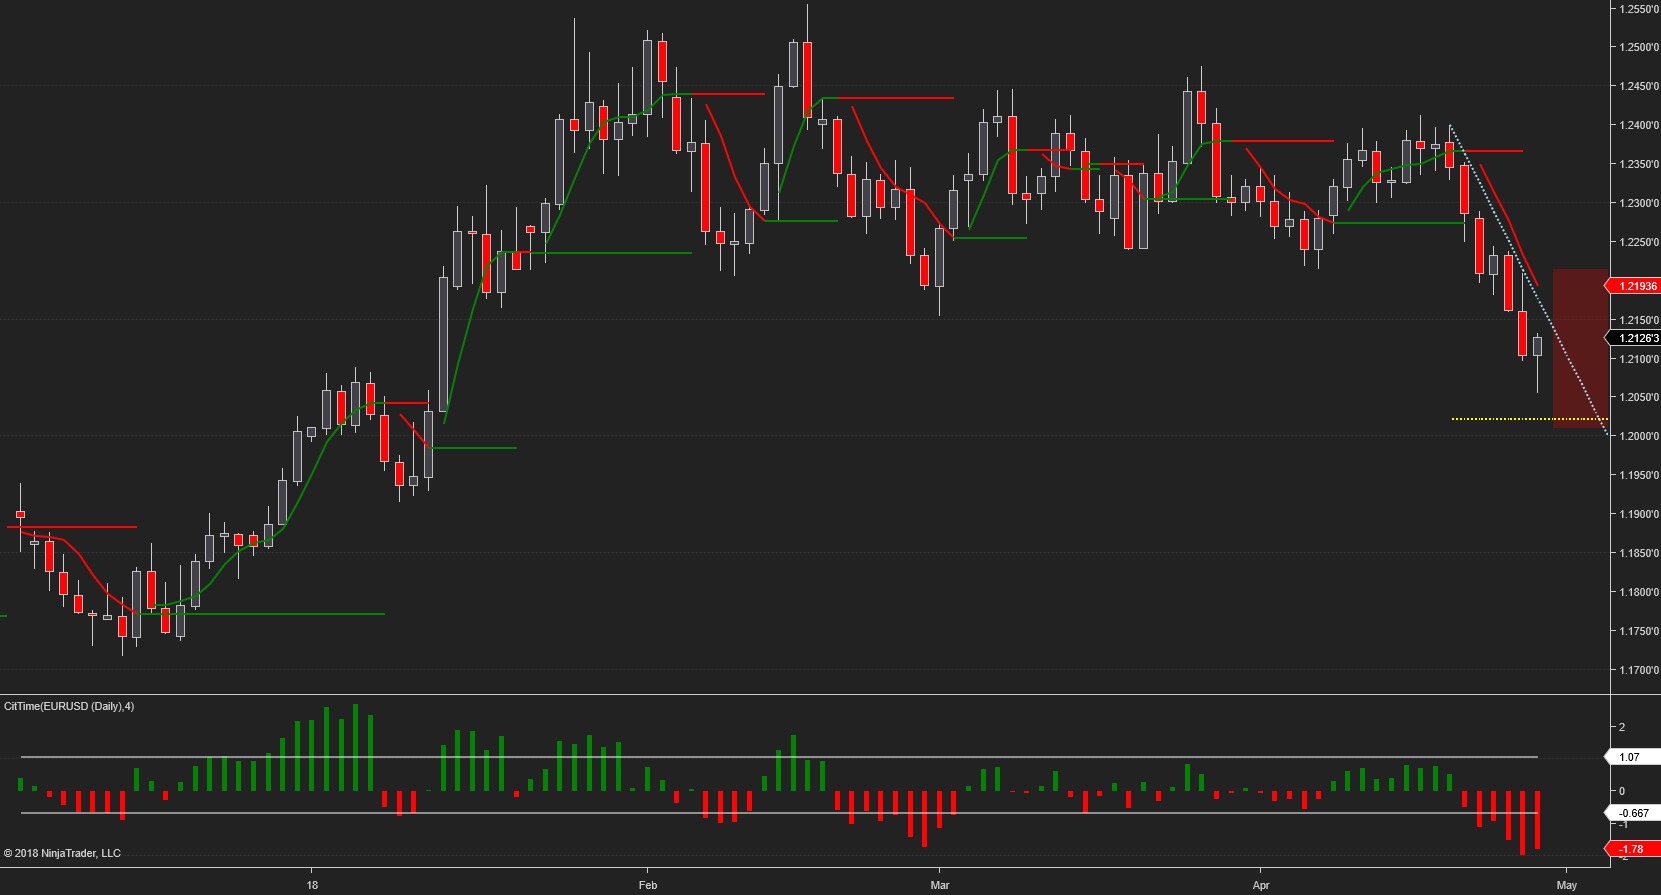The image size is (1661, 895).
Task: Click the 1.2250'0 price axis label
Action: (1639, 242)
